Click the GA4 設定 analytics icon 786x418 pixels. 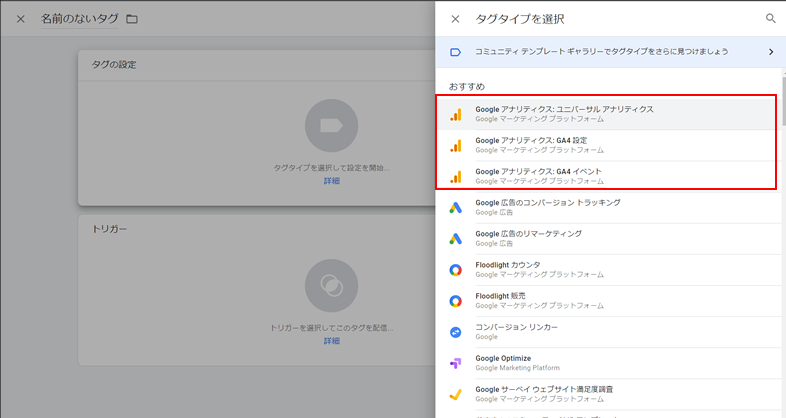pos(456,146)
